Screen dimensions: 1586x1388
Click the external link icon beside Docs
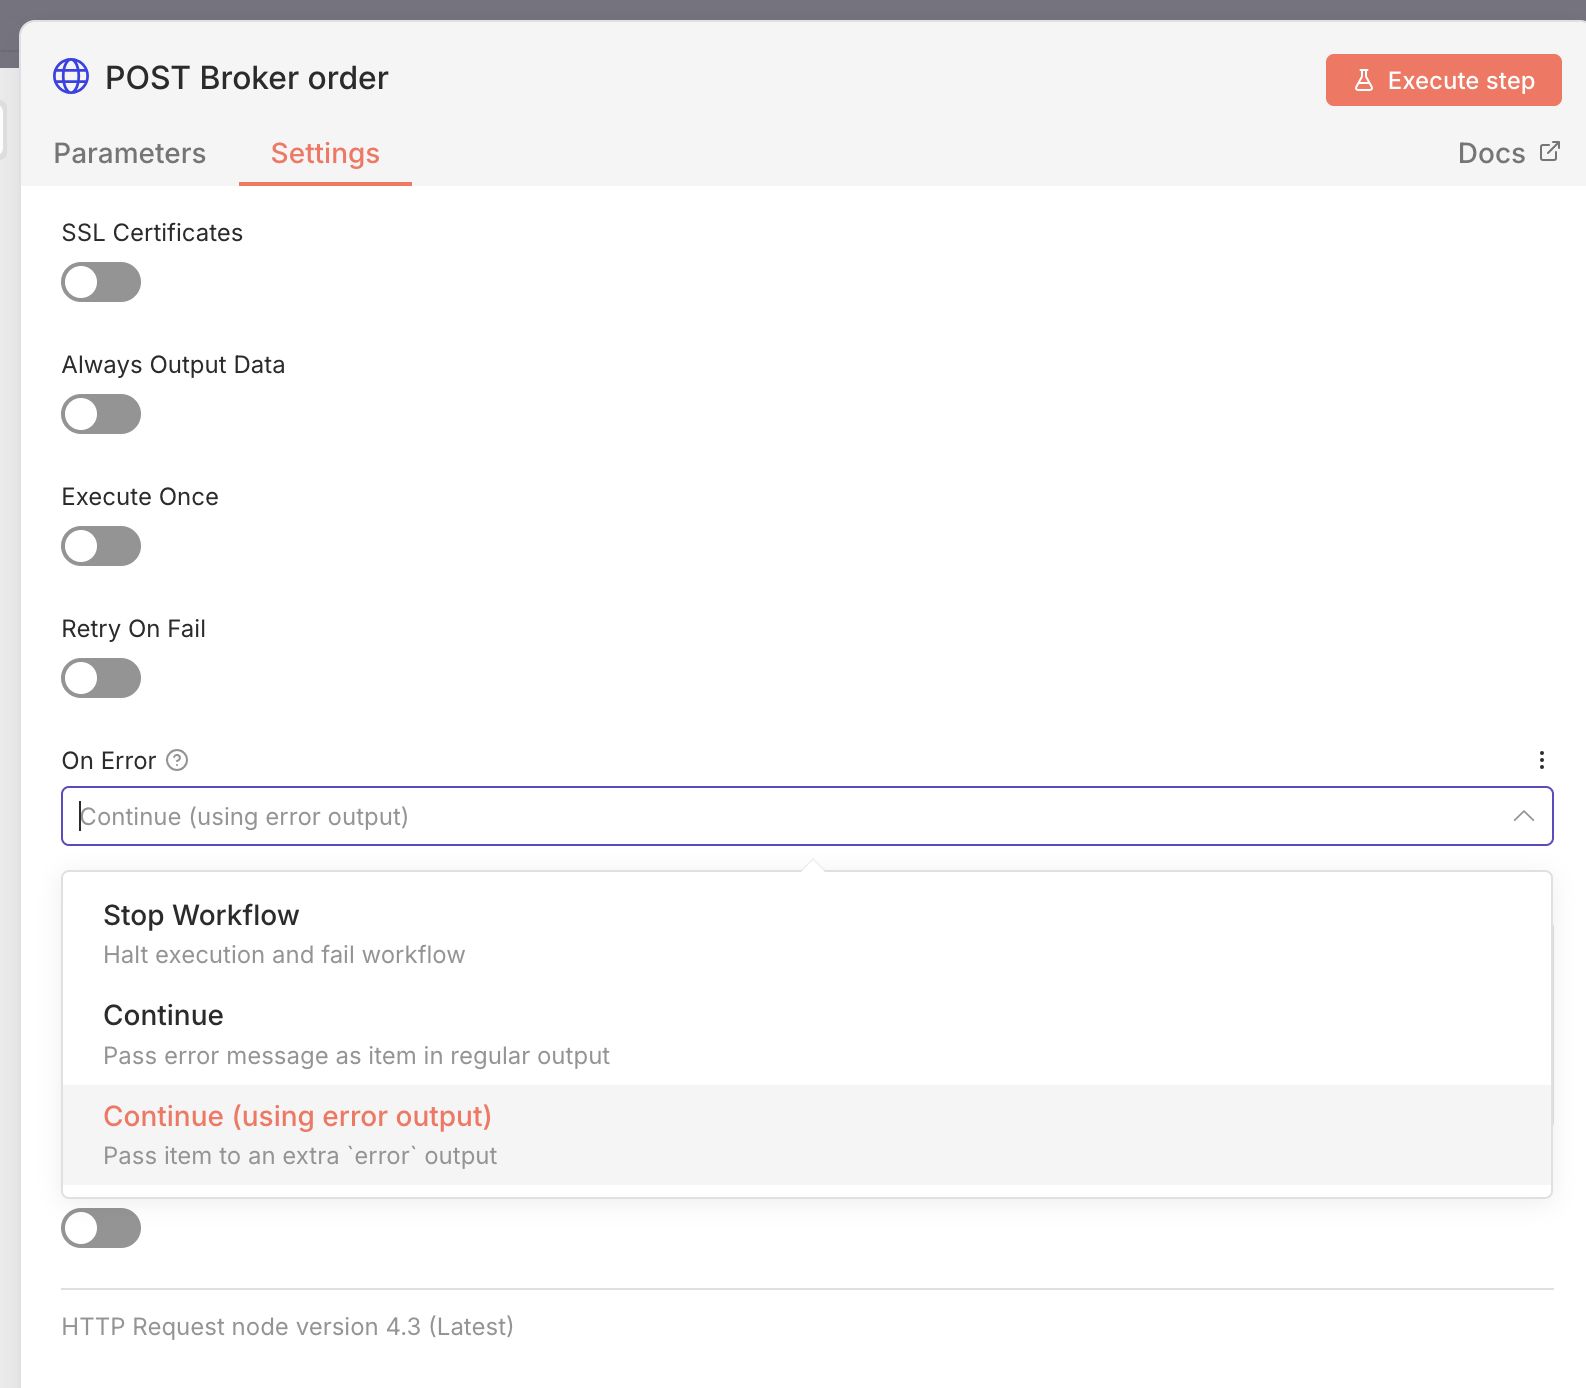1549,152
